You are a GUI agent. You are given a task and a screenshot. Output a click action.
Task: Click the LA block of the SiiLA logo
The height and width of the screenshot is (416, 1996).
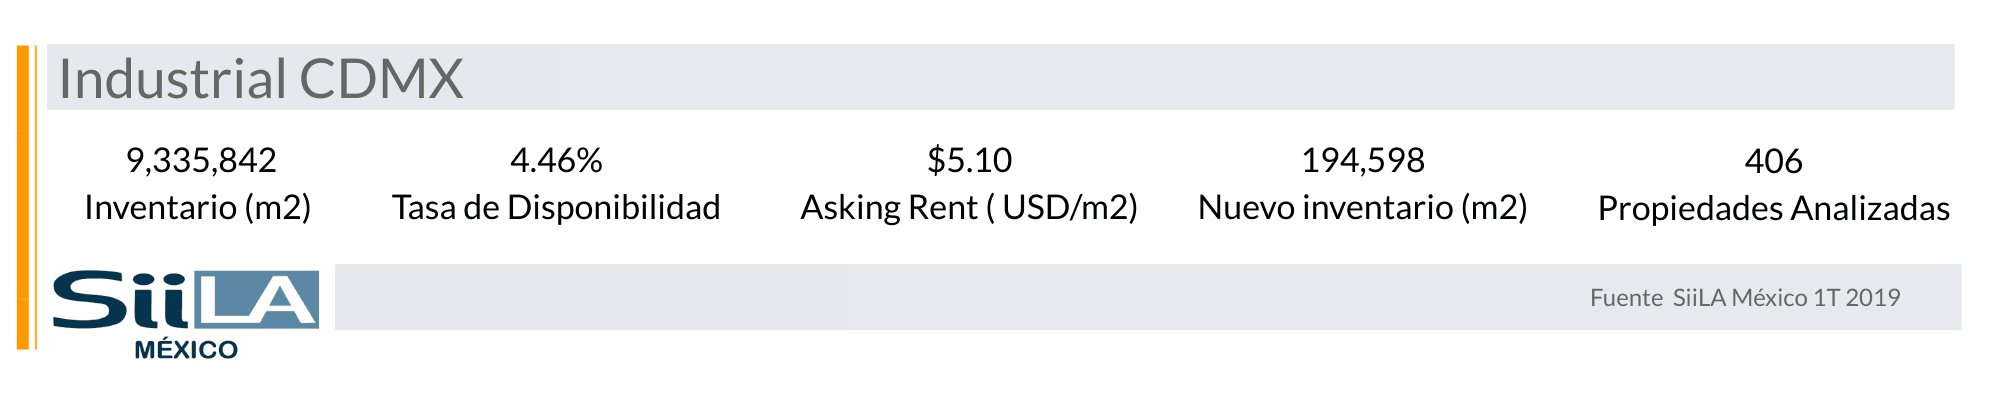(258, 299)
